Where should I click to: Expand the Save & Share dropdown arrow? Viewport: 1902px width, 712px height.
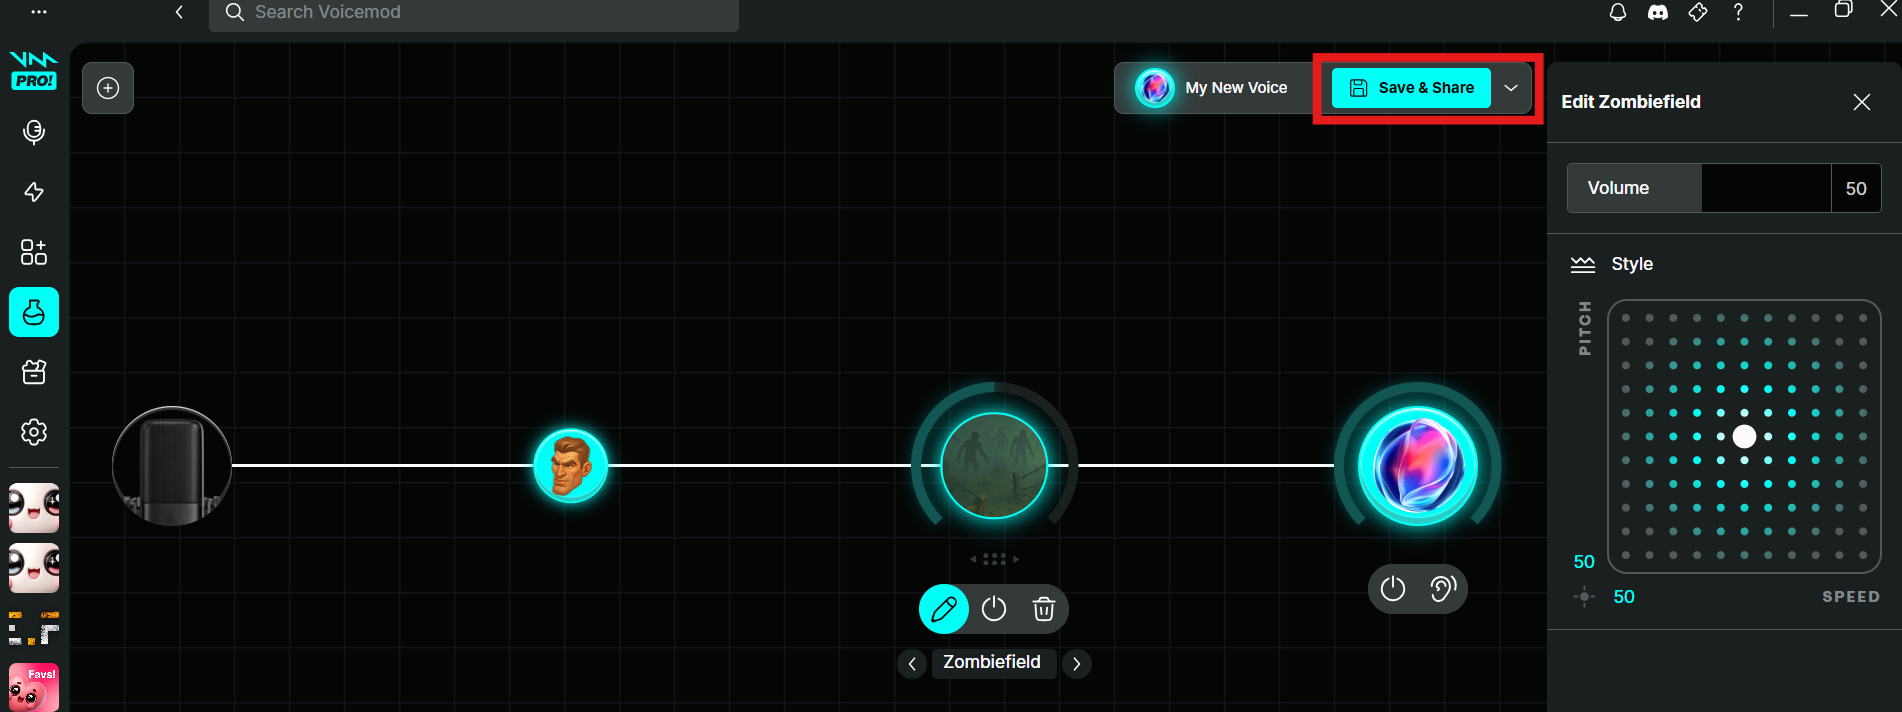click(1511, 88)
